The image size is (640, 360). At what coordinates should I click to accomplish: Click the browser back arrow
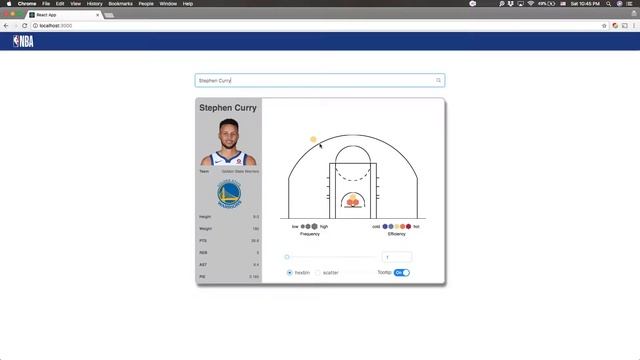pos(6,26)
